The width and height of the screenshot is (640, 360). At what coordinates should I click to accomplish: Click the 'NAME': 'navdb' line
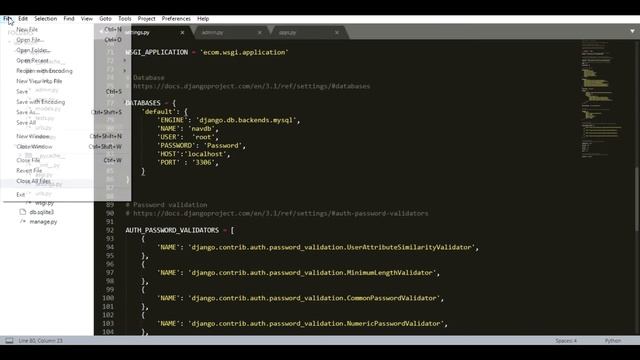pyautogui.click(x=188, y=129)
